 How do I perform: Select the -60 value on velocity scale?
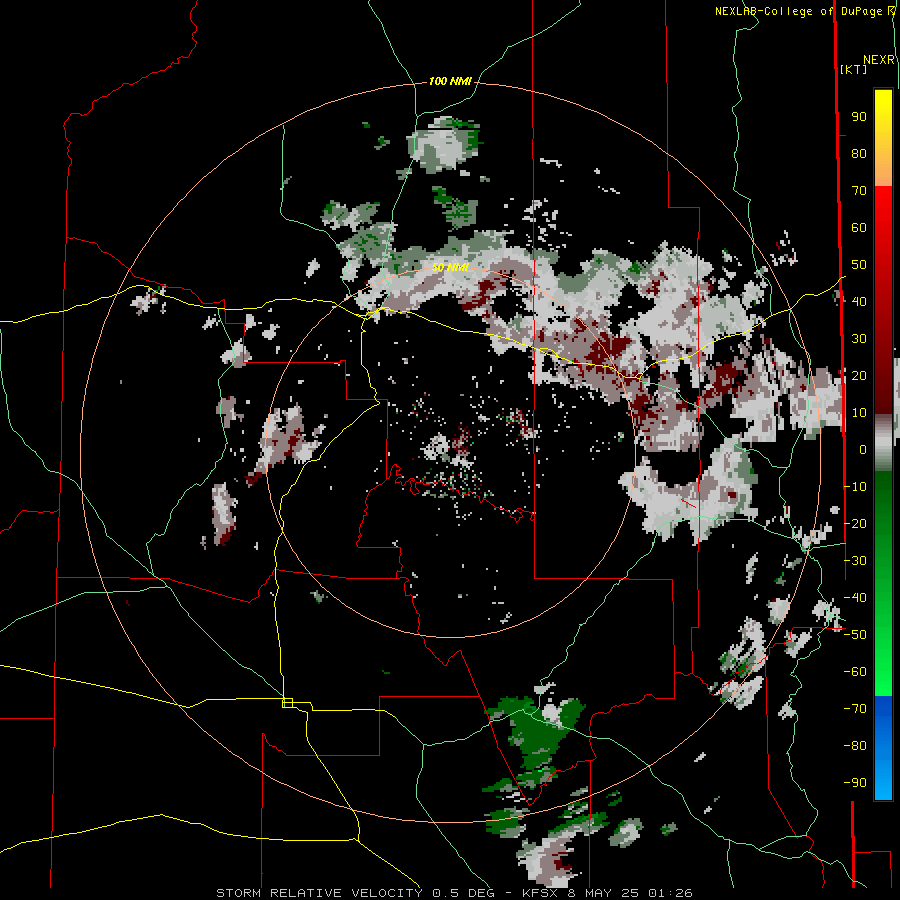[x=855, y=672]
